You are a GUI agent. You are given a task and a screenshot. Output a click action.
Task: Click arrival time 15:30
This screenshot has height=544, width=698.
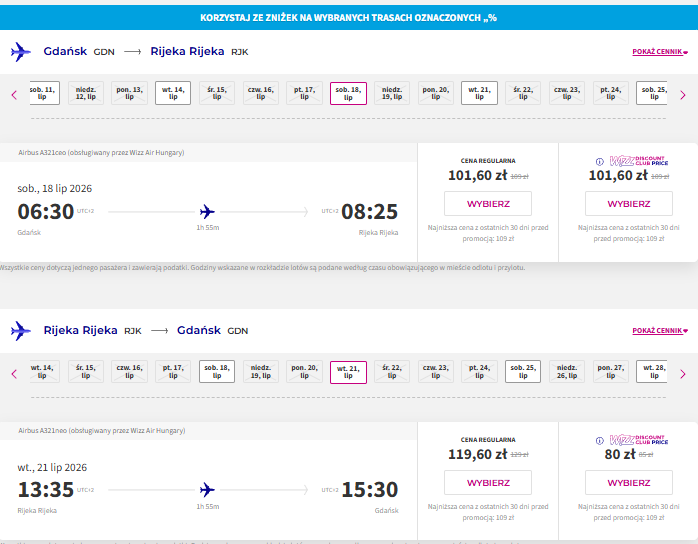click(x=369, y=490)
